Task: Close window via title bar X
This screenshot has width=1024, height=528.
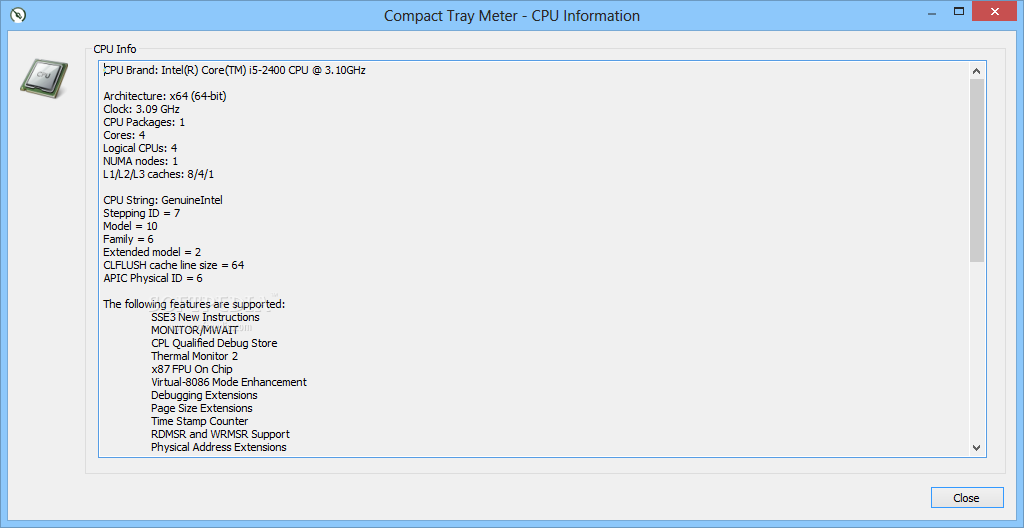Action: click(x=995, y=11)
